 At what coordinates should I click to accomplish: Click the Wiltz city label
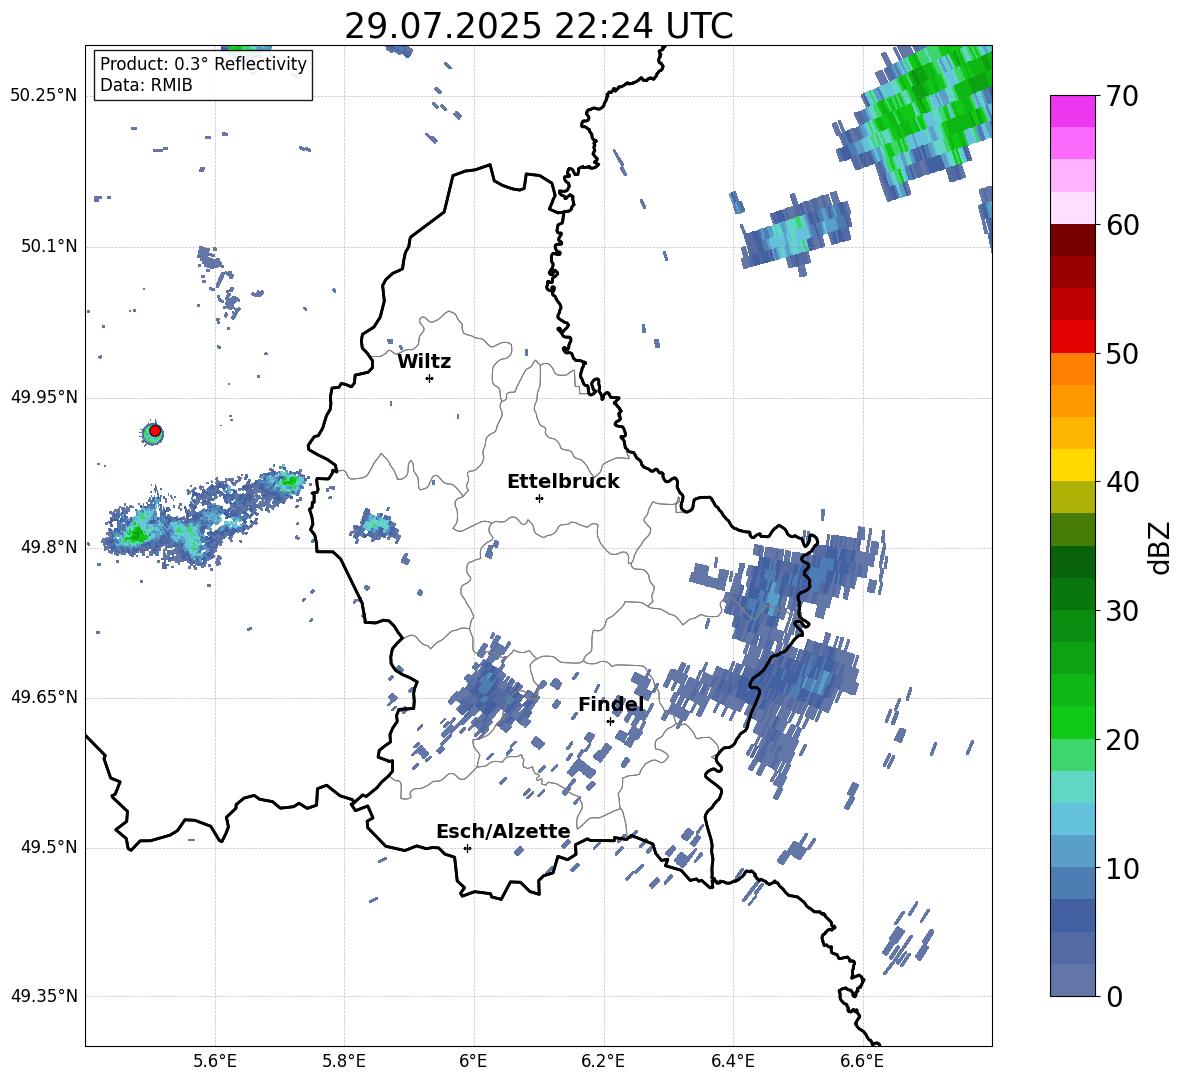click(424, 362)
